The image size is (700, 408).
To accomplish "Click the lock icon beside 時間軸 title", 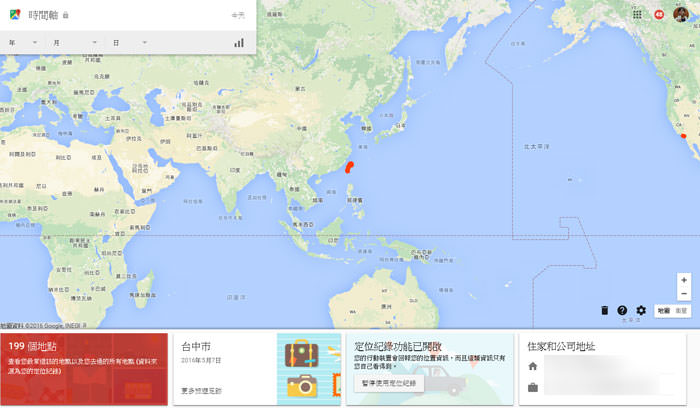I will 66,15.
